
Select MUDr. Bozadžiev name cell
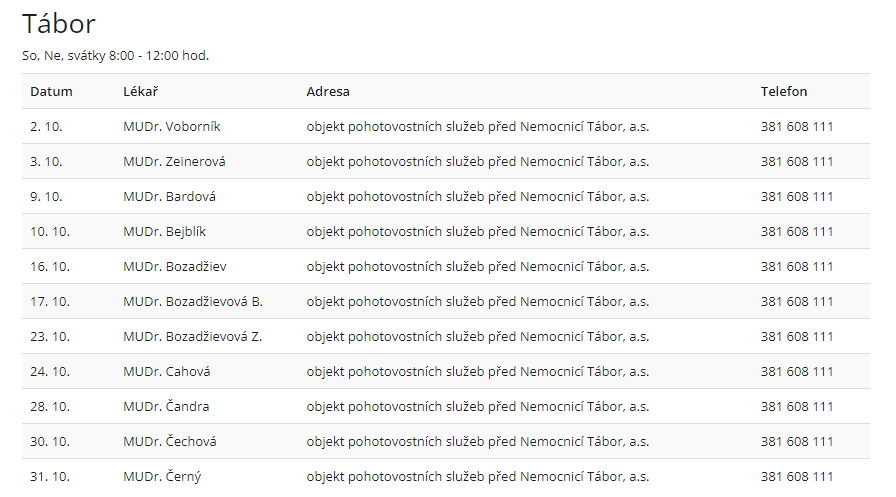tap(175, 267)
